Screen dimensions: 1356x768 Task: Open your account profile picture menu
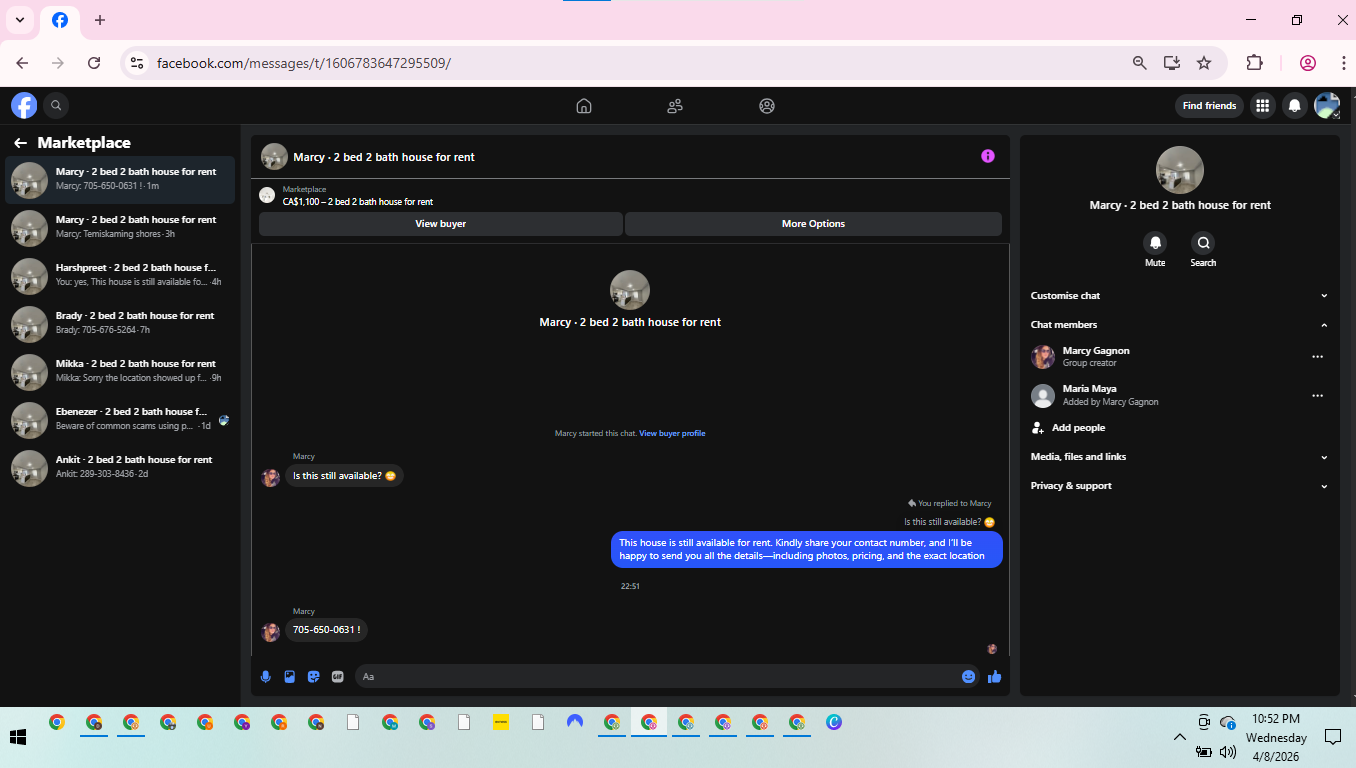[1327, 105]
